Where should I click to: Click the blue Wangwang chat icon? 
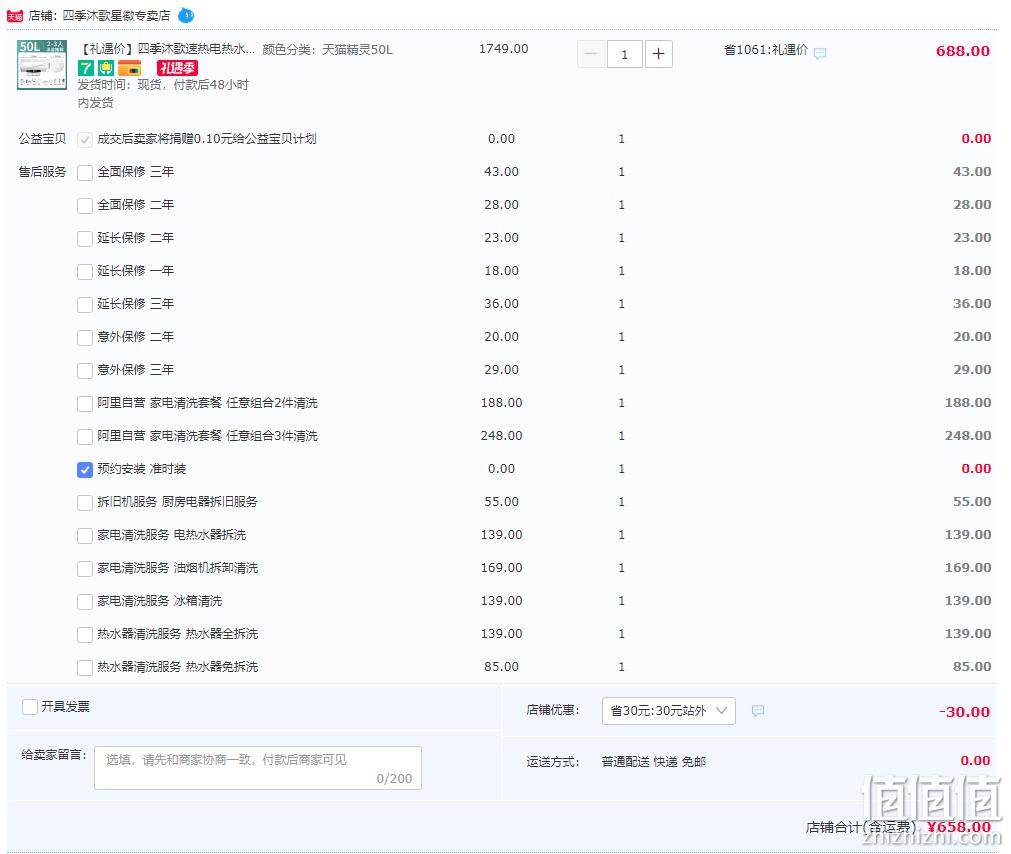point(186,15)
